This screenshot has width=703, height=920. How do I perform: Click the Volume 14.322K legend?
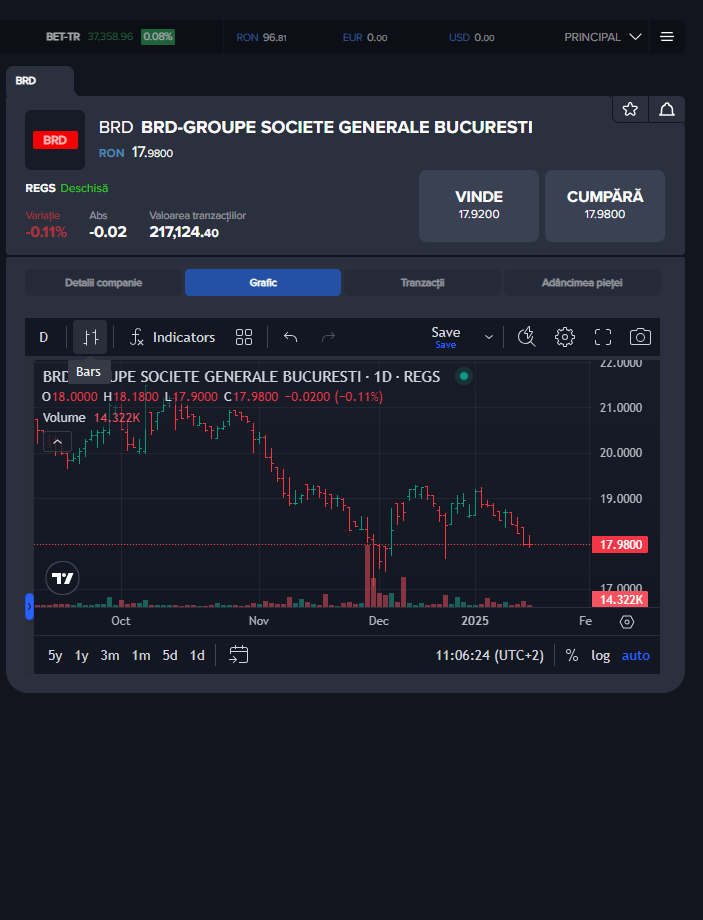pos(91,418)
